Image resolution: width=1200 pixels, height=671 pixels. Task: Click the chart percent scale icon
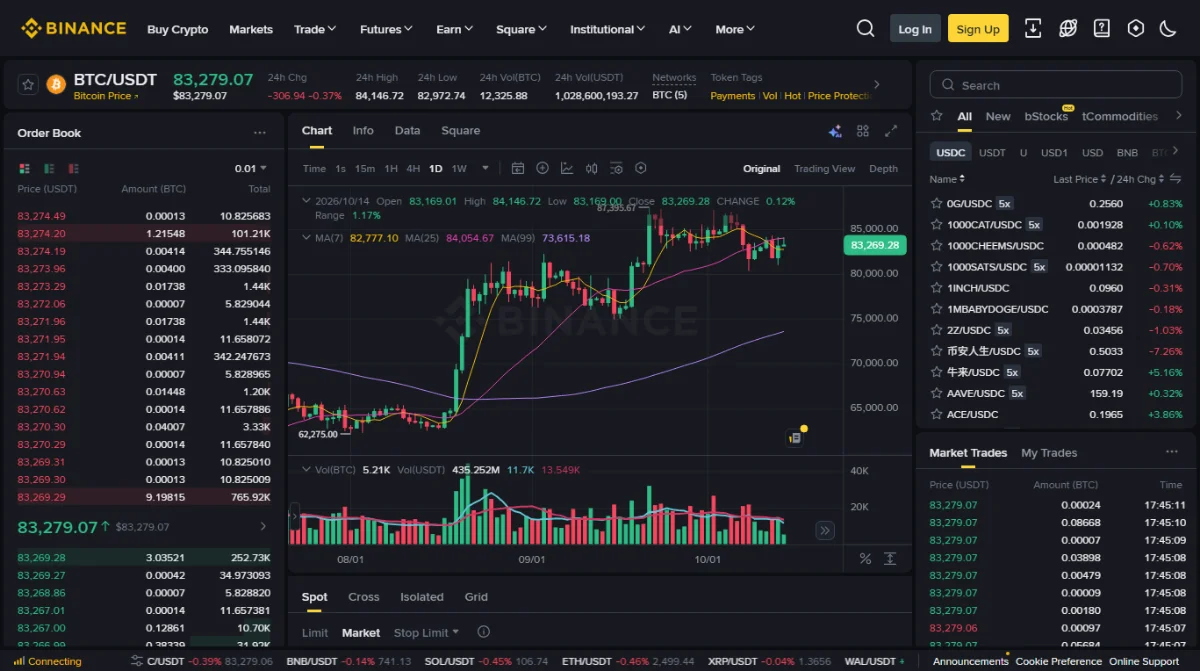coord(865,558)
